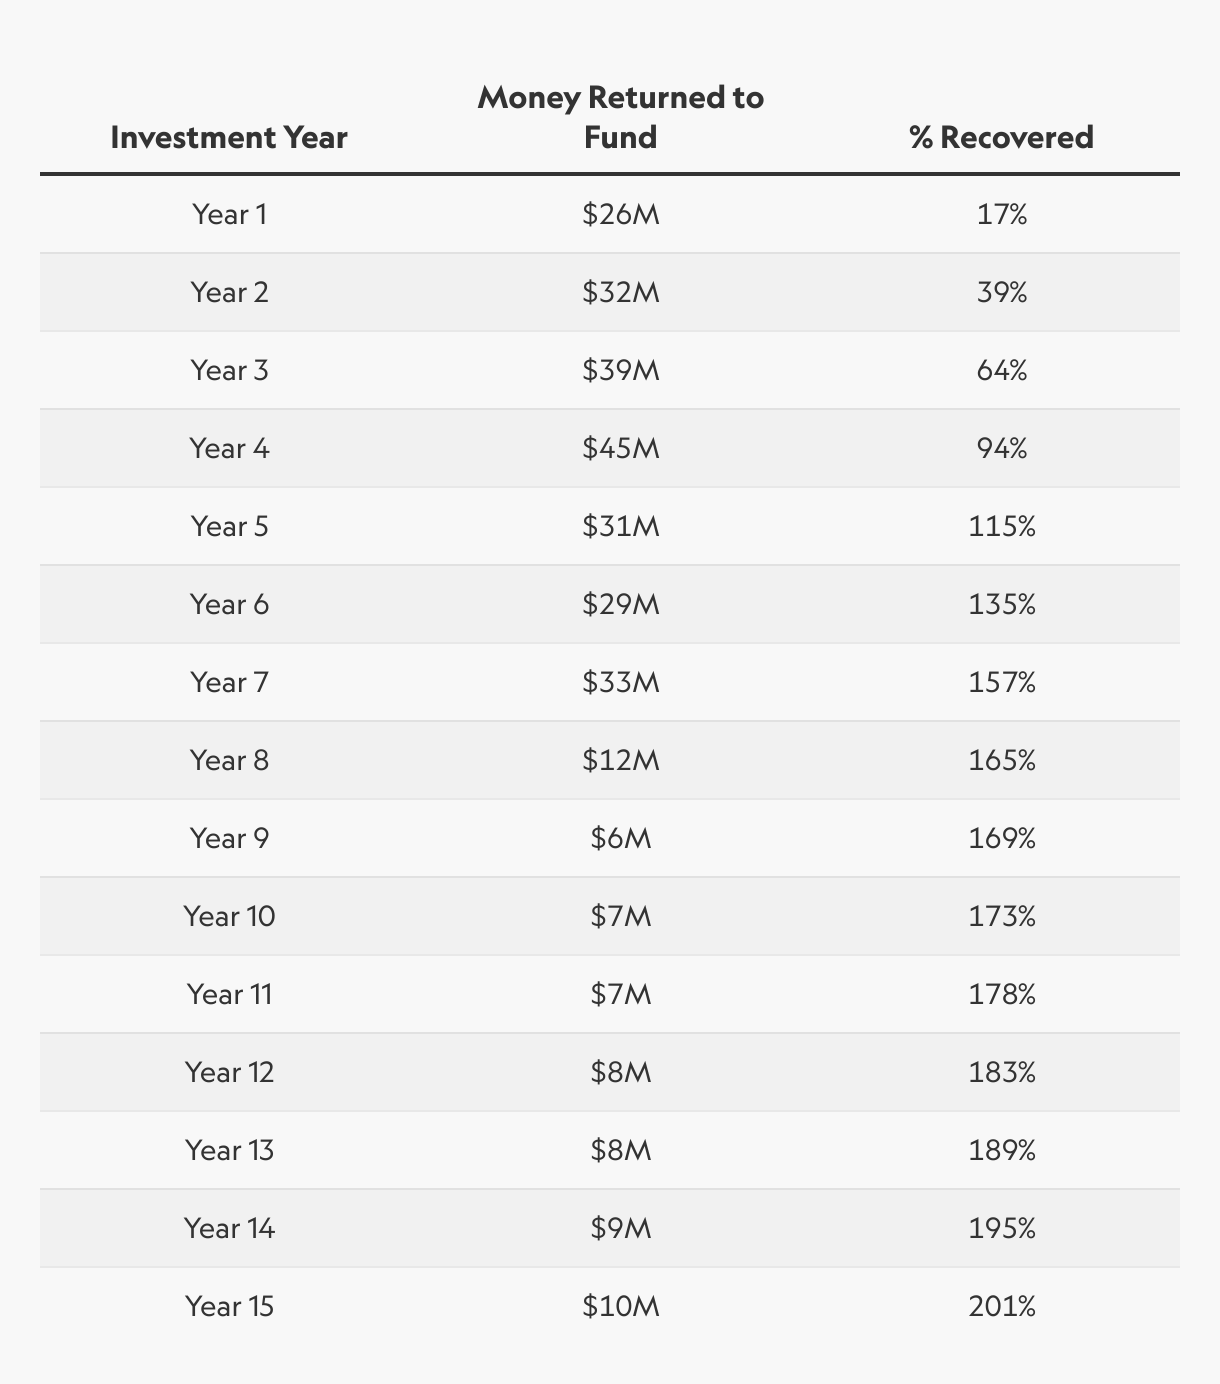This screenshot has height=1384, width=1220.
Task: Click the 178% recovered value
Action: (1001, 994)
